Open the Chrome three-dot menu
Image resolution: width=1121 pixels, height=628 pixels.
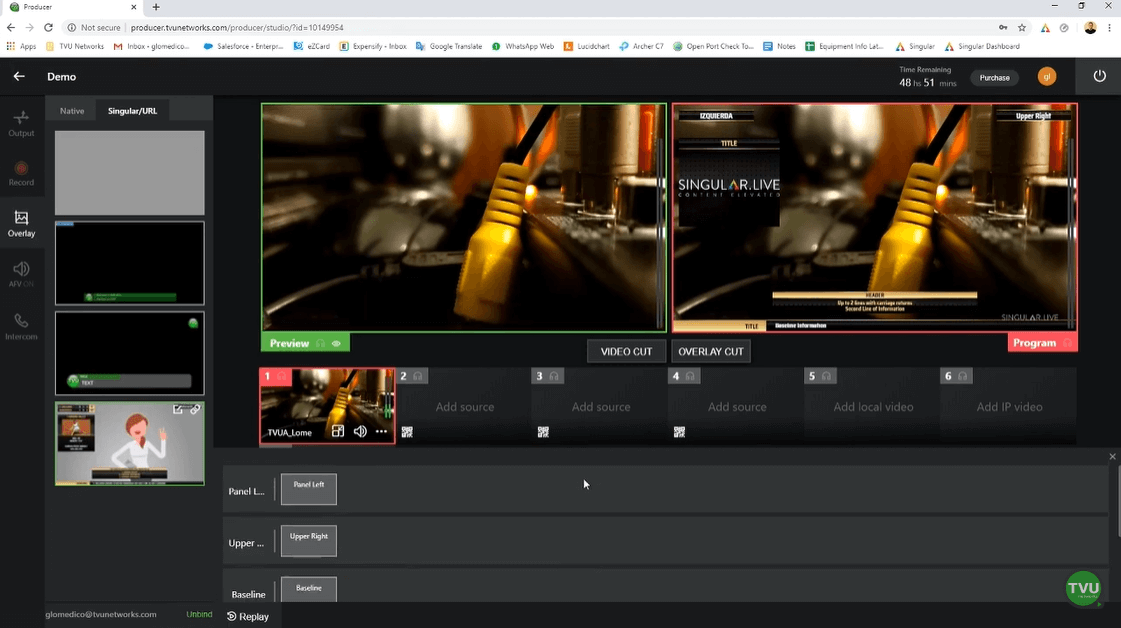[x=1110, y=27]
